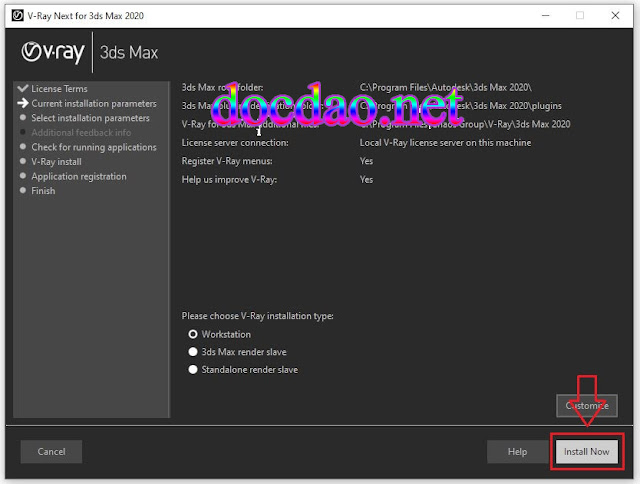This screenshot has height=484, width=640.
Task: Select the Finish step
Action: click(x=43, y=191)
